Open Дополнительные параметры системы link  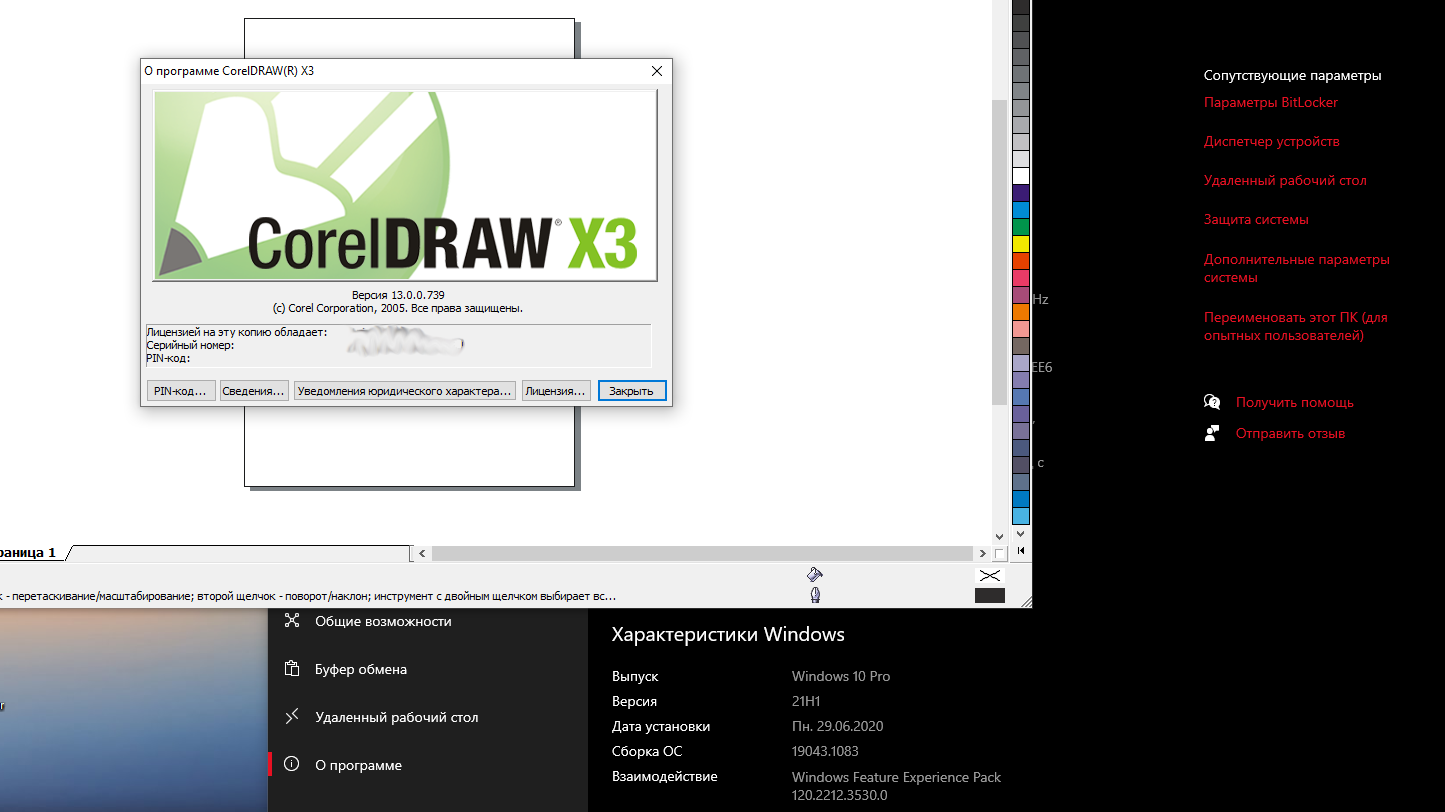pos(1297,268)
